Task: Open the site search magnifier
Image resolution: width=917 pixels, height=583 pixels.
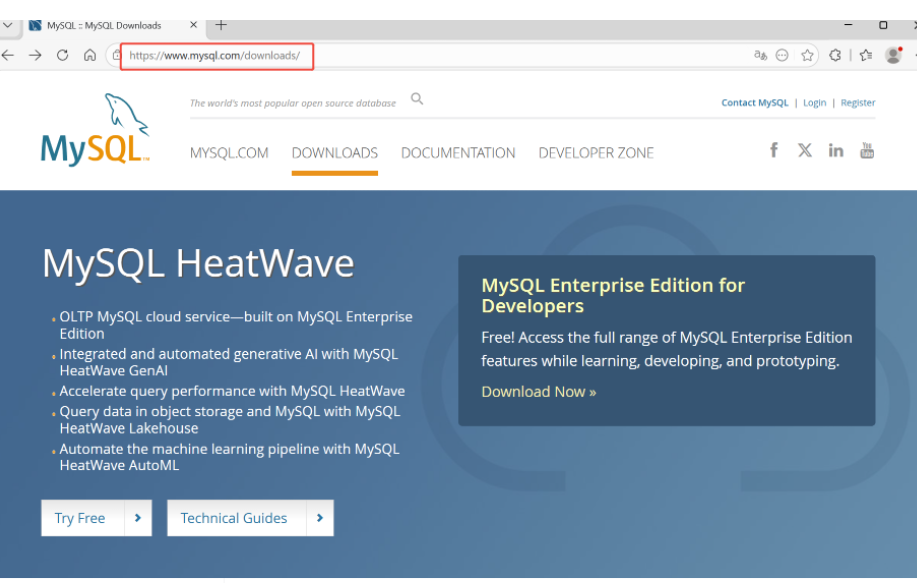Action: coord(417,99)
